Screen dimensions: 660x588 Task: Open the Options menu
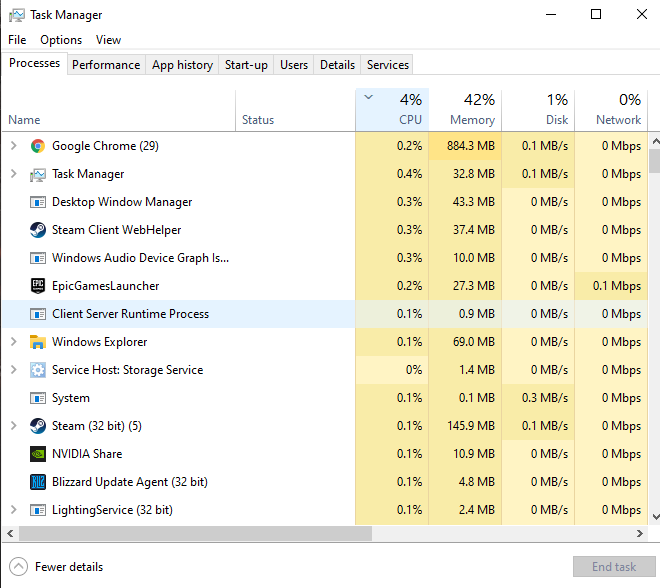point(61,40)
